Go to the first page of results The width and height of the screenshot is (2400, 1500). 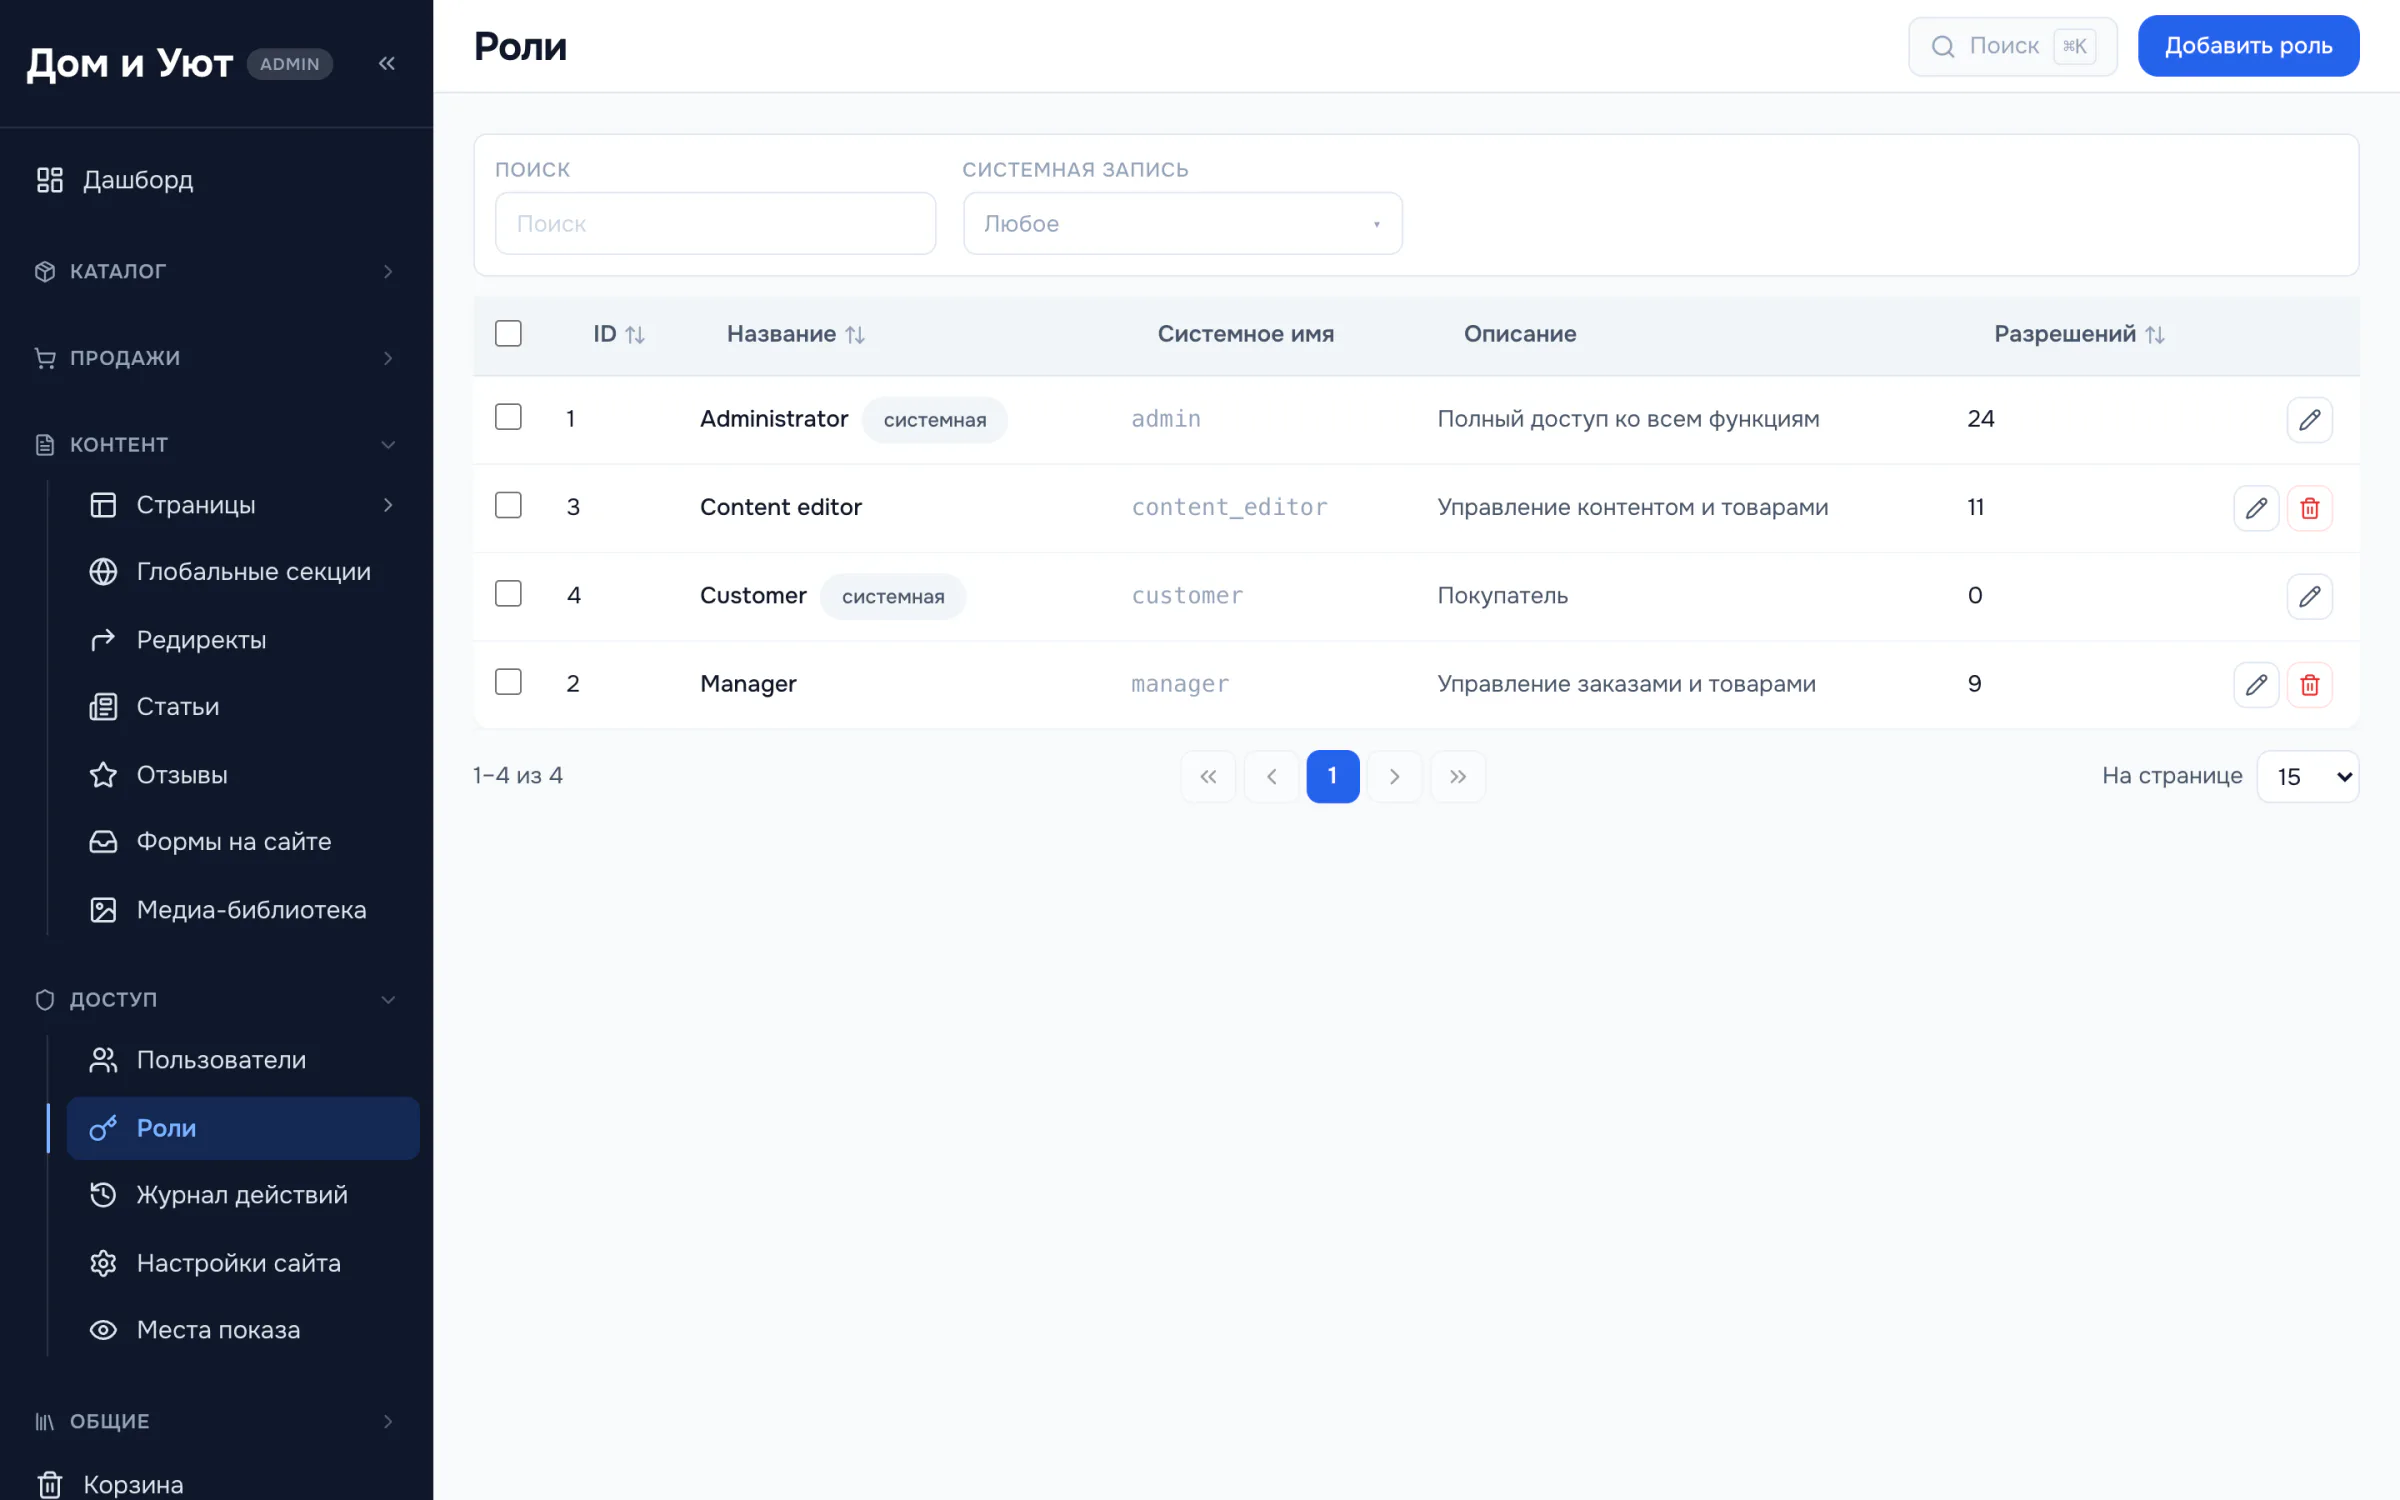pos(1208,776)
